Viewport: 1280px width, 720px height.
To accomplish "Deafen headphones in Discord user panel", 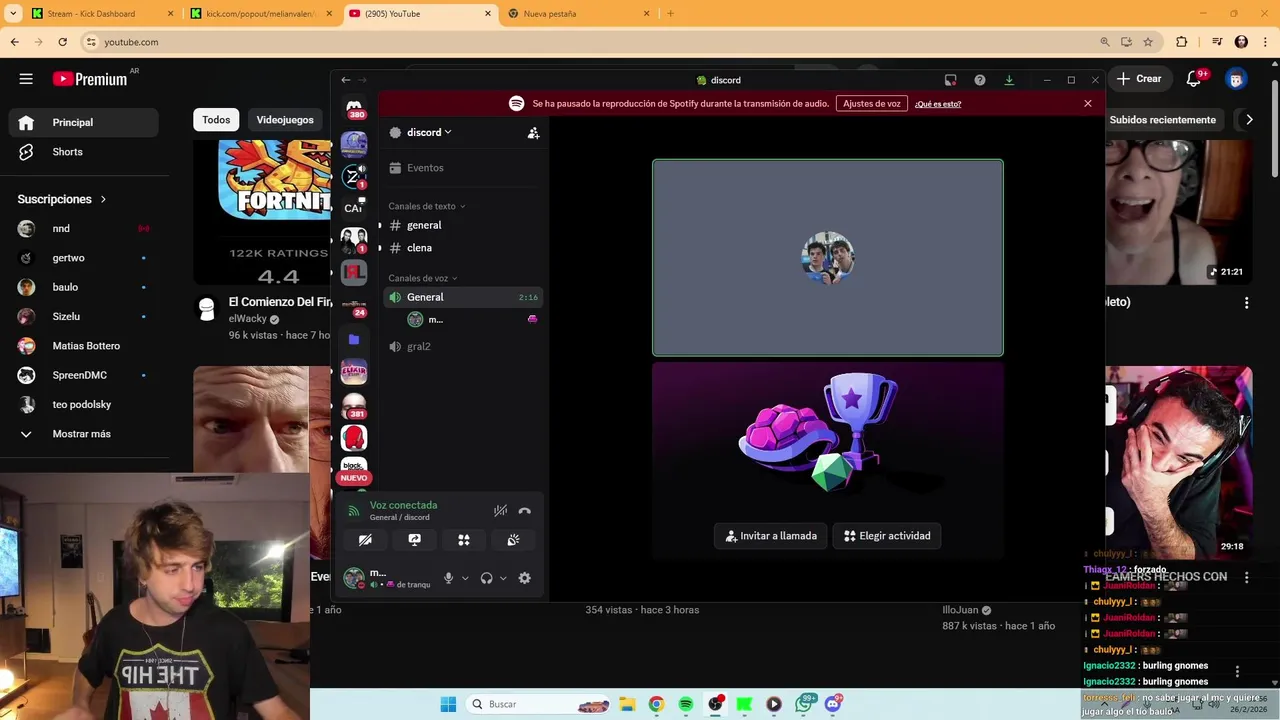I will (486, 578).
